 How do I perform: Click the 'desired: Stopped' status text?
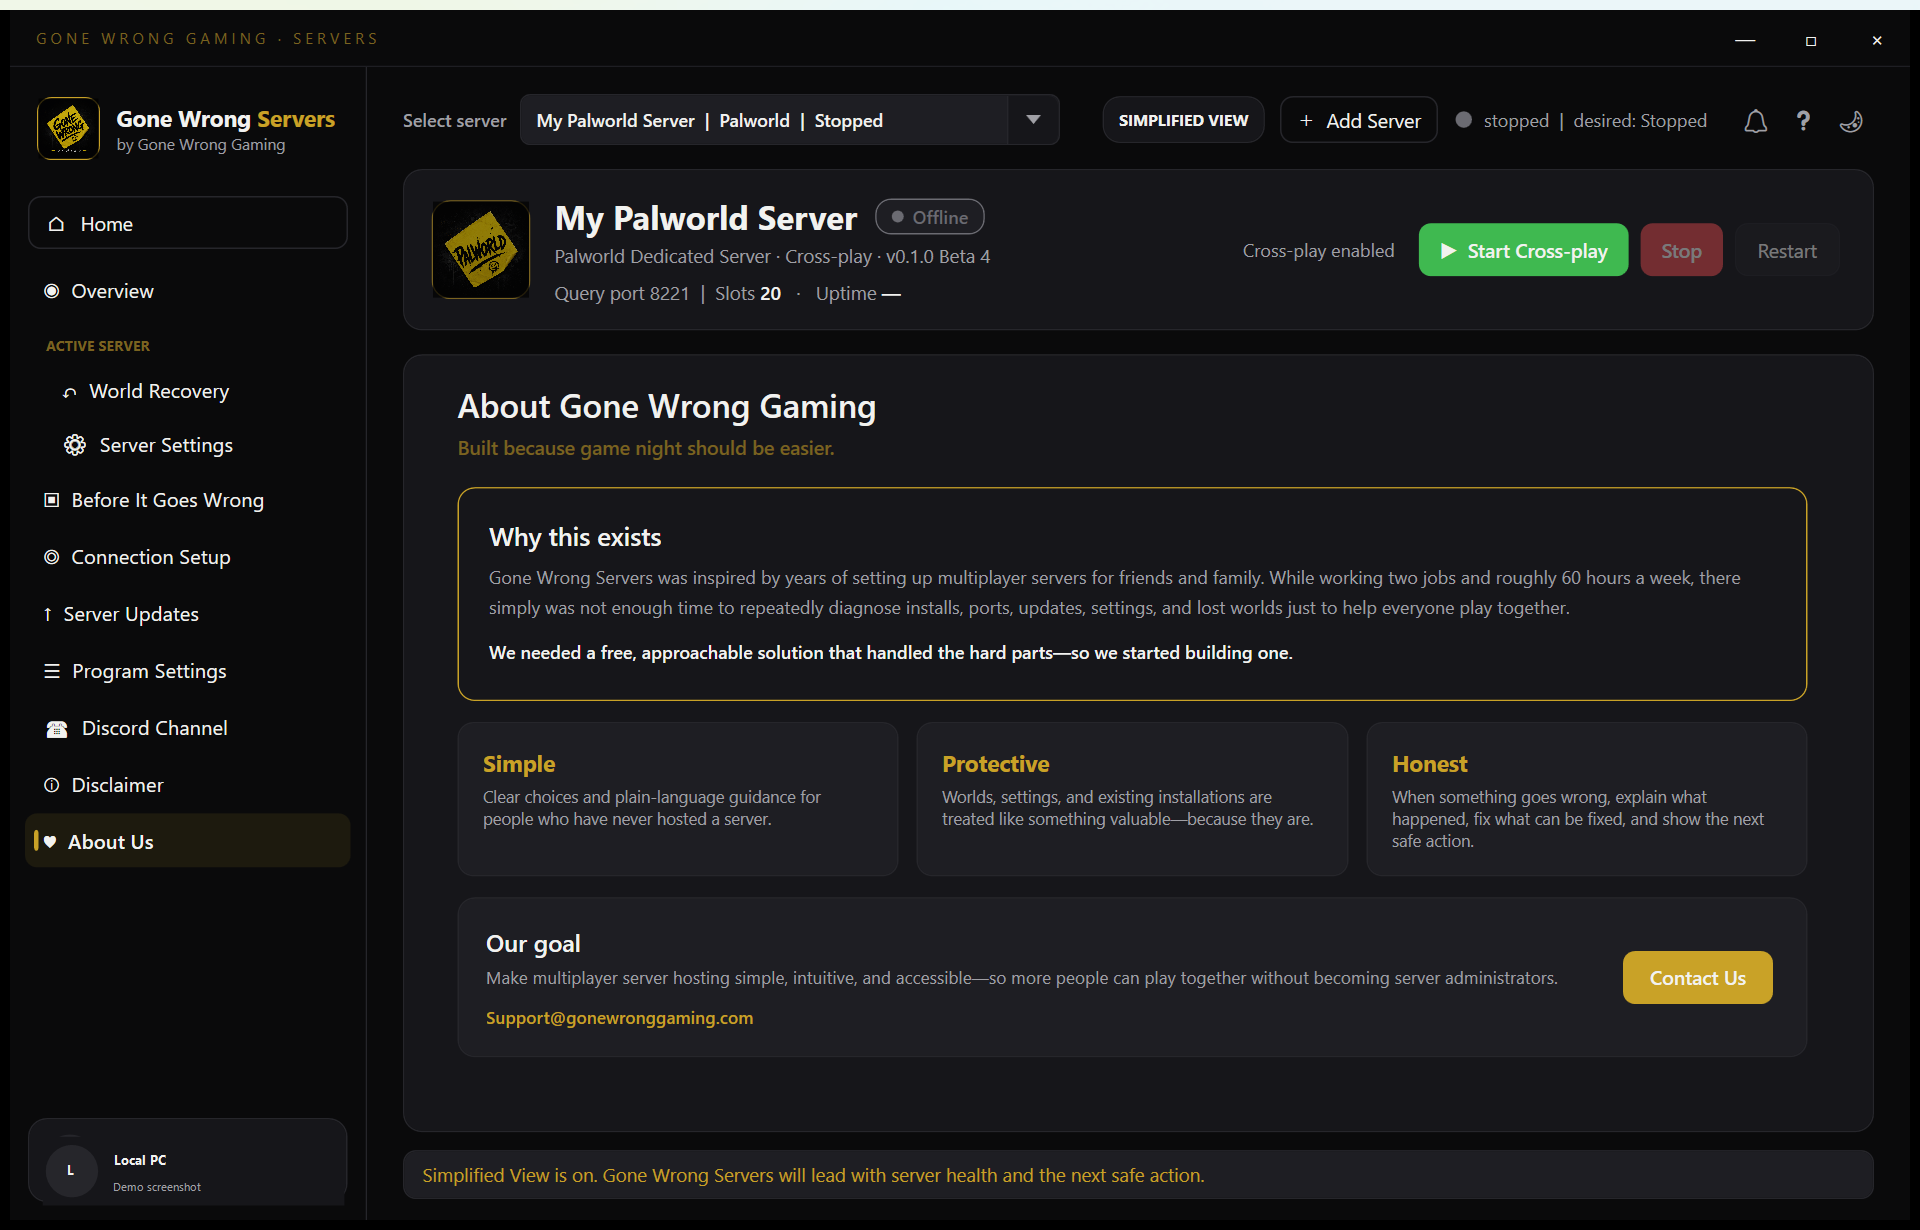pos(1640,120)
